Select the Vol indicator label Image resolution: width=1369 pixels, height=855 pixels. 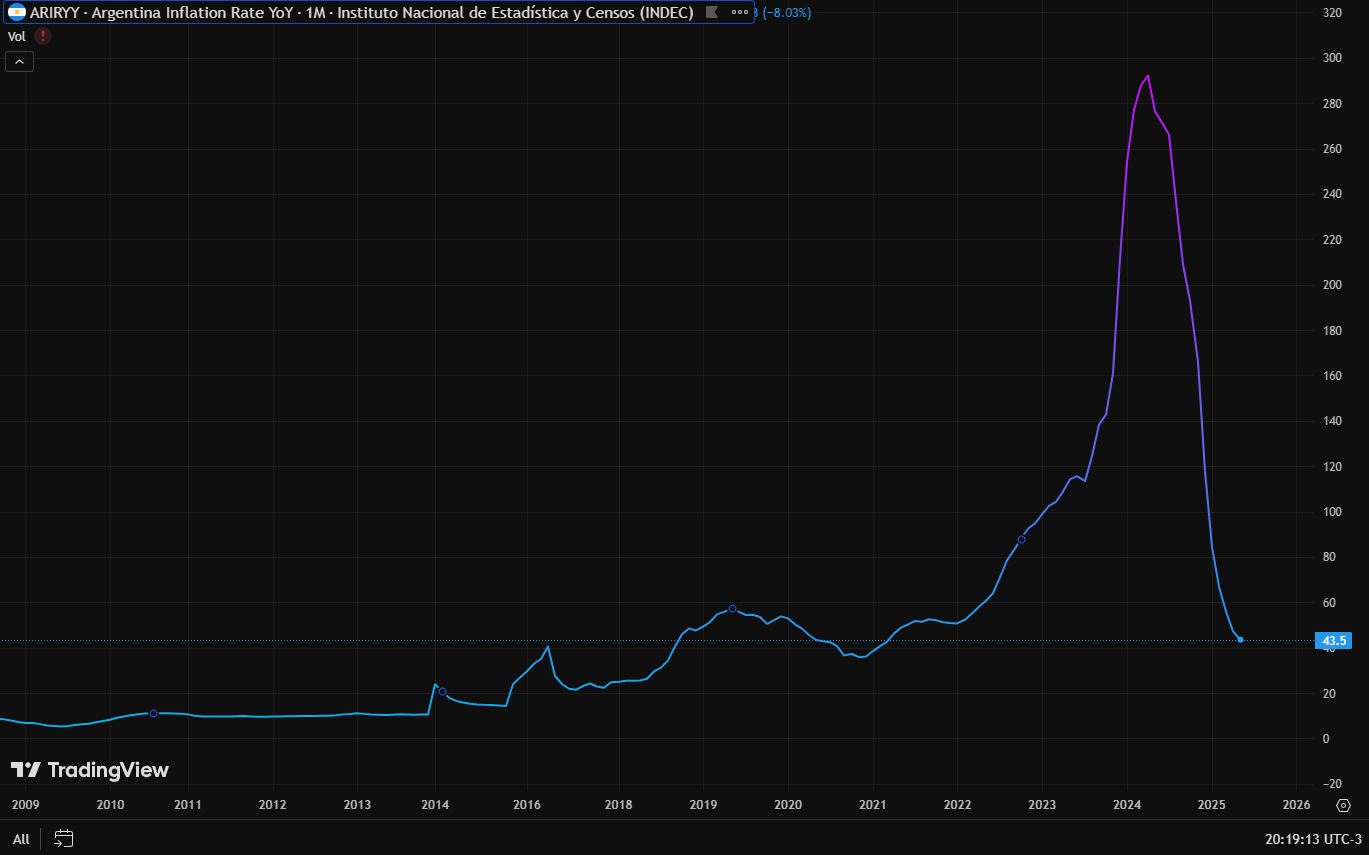click(17, 36)
